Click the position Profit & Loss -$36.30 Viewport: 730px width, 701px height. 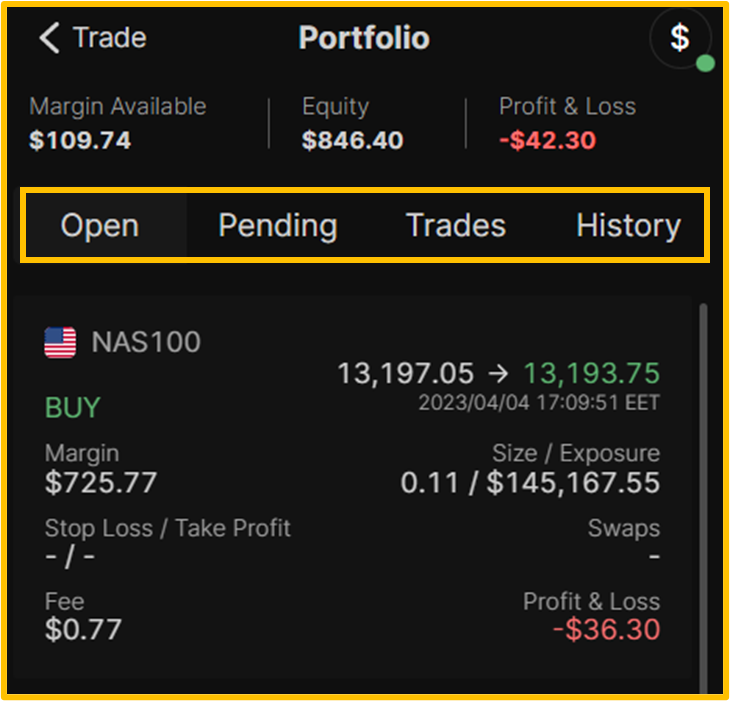(x=607, y=629)
